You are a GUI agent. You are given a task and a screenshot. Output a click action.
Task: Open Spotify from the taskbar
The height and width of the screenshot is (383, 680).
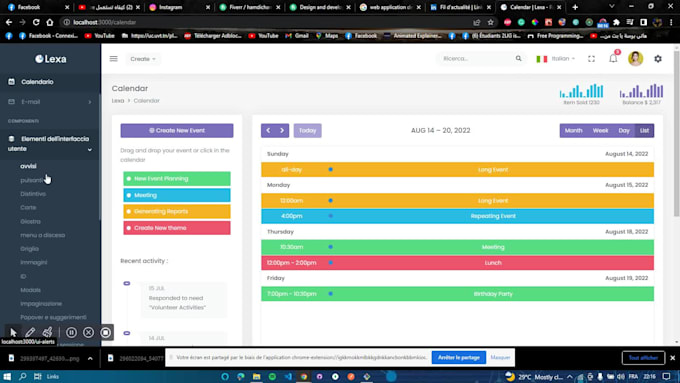[x=272, y=376]
